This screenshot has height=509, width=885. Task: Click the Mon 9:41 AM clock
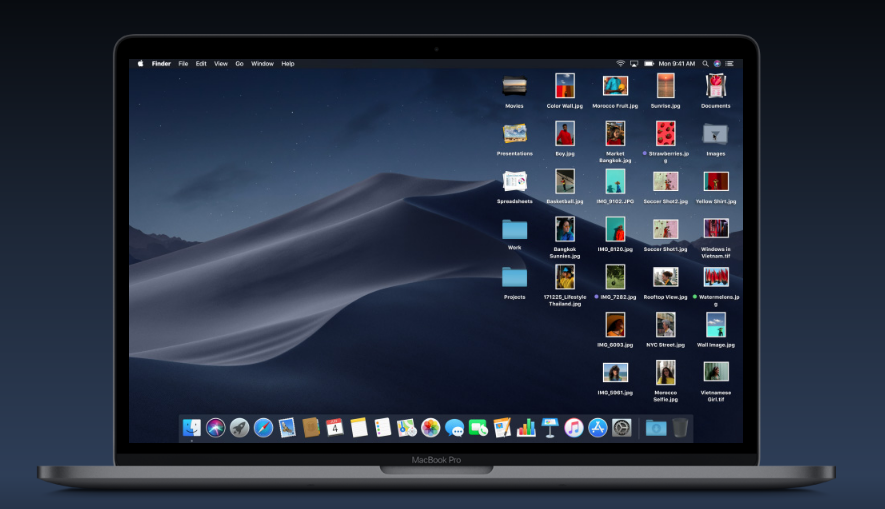point(677,64)
